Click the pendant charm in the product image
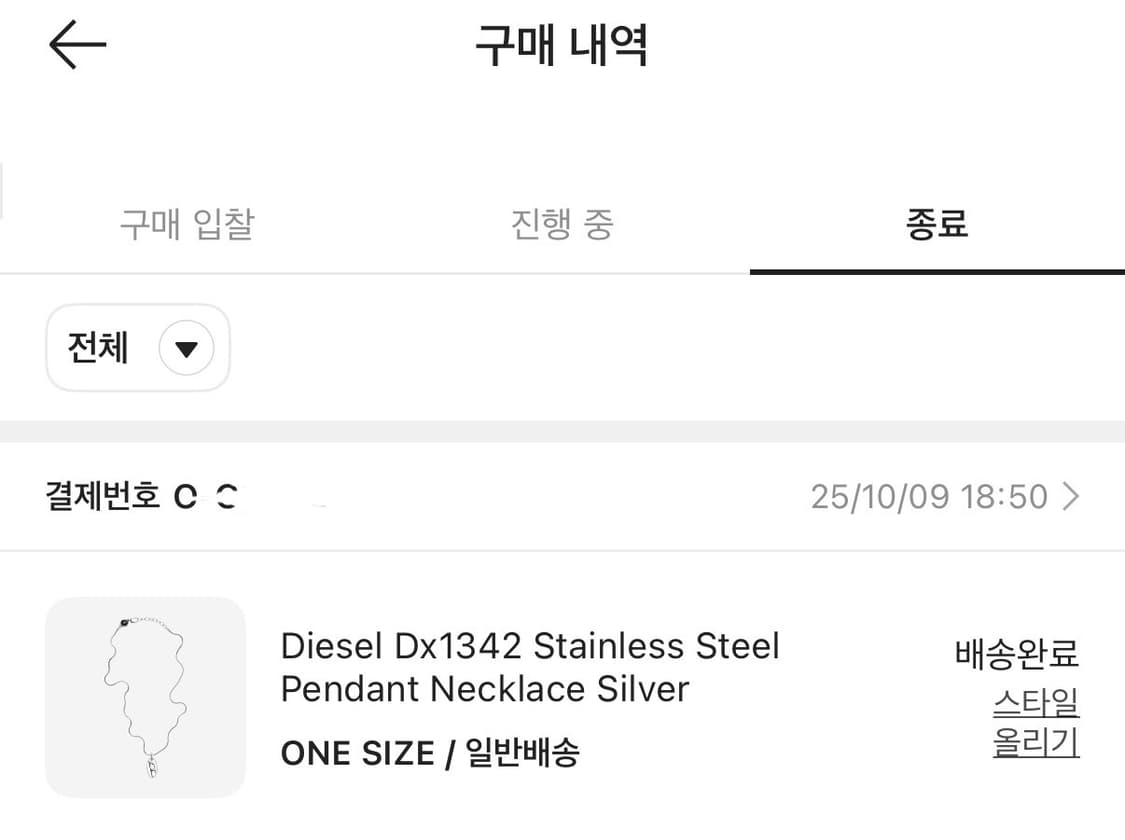Image resolution: width=1125 pixels, height=840 pixels. pos(151,768)
